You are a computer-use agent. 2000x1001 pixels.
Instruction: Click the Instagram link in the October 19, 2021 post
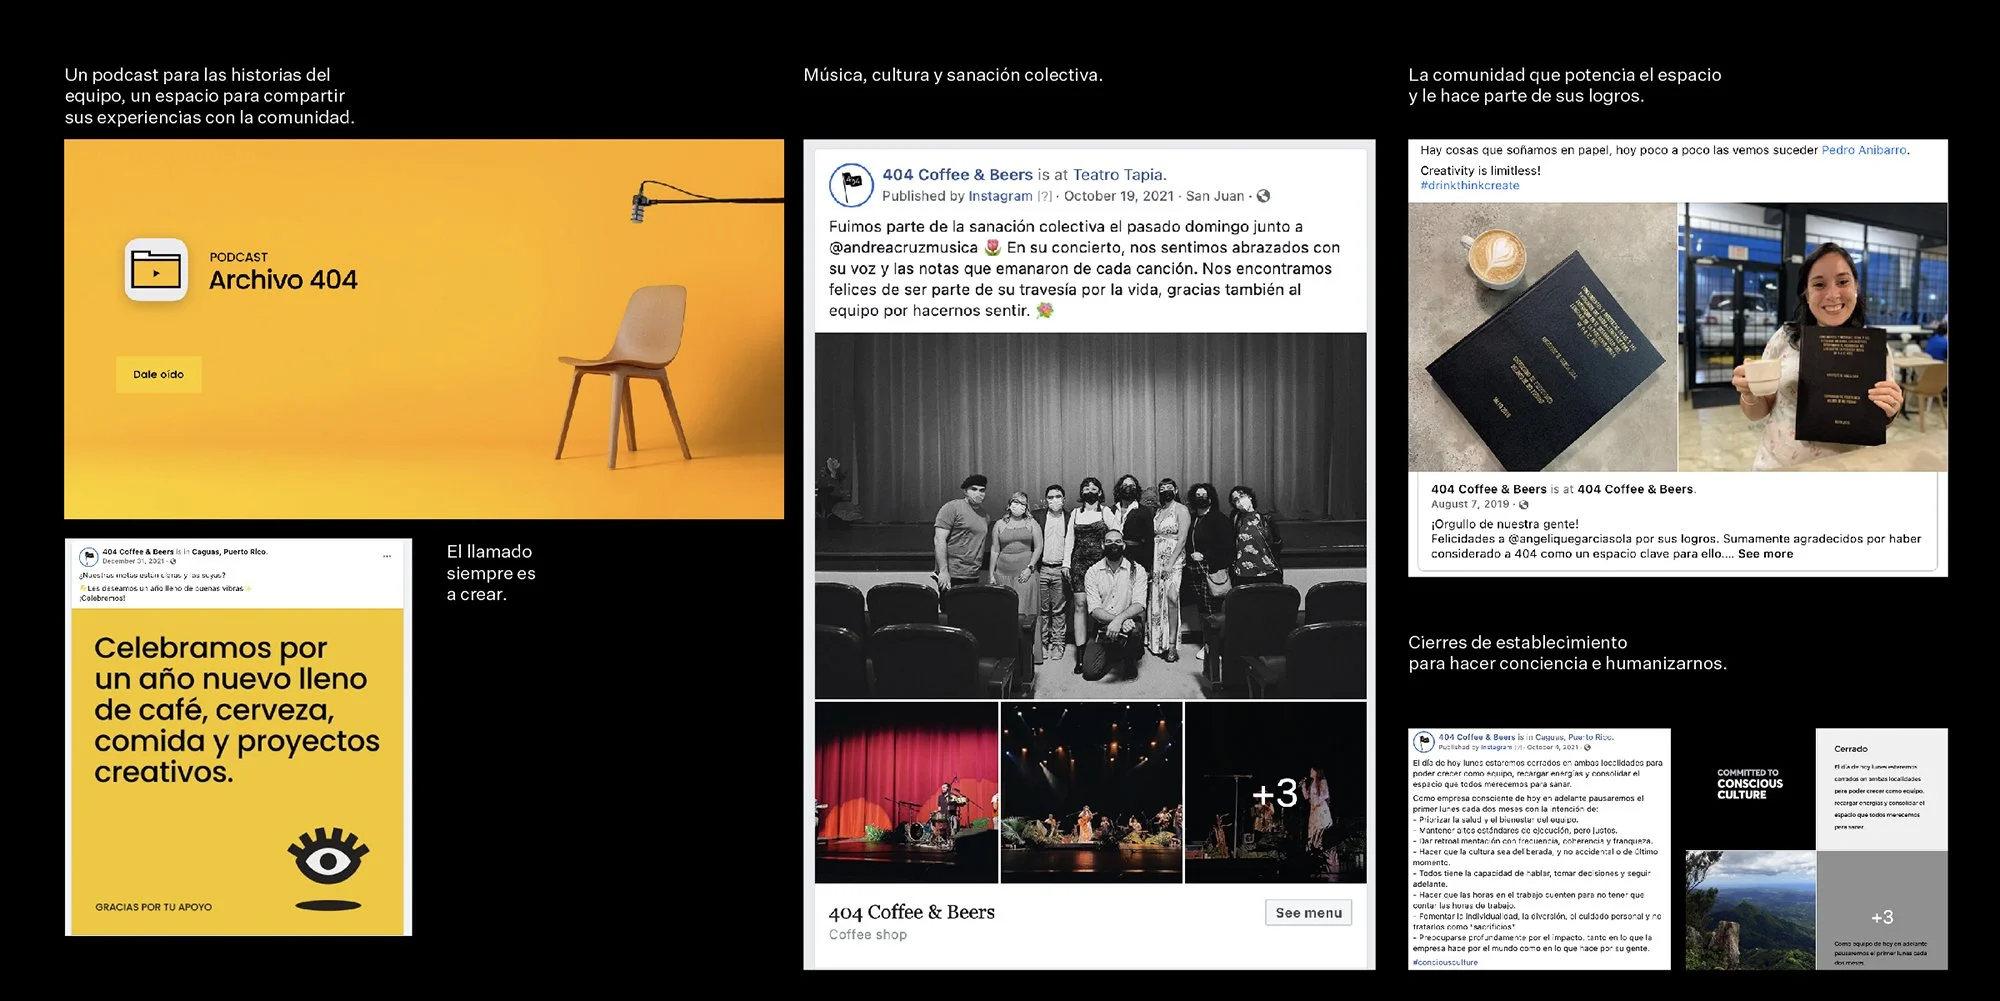tap(1000, 196)
